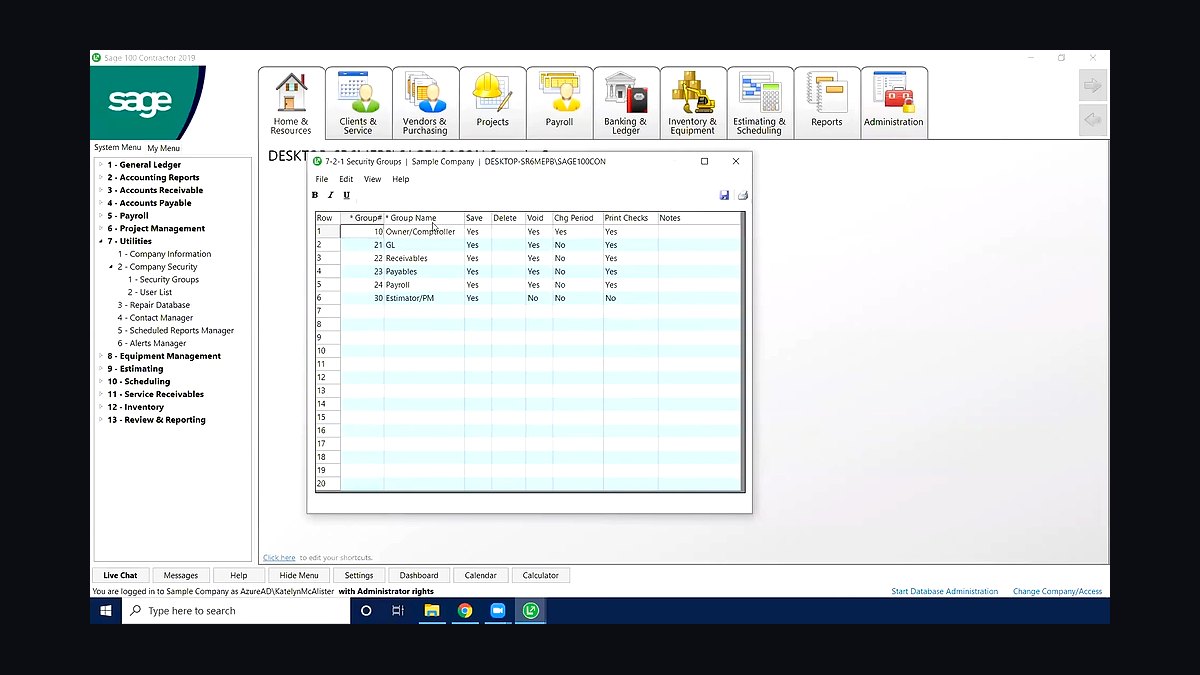Click the Print Checks column header
This screenshot has width=1200, height=675.
coord(630,218)
